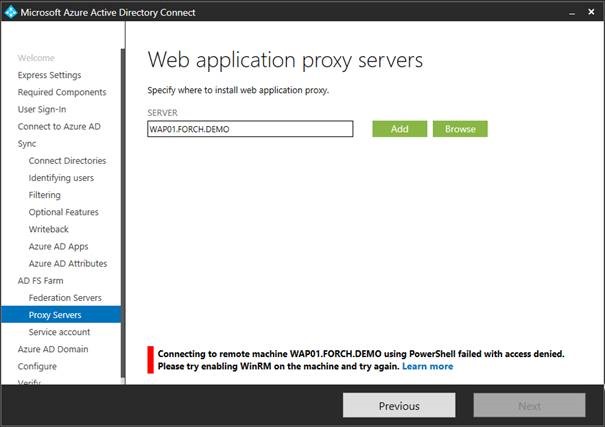Select the highlighted Proxy Servers step
Image resolution: width=605 pixels, height=427 pixels.
coord(61,314)
